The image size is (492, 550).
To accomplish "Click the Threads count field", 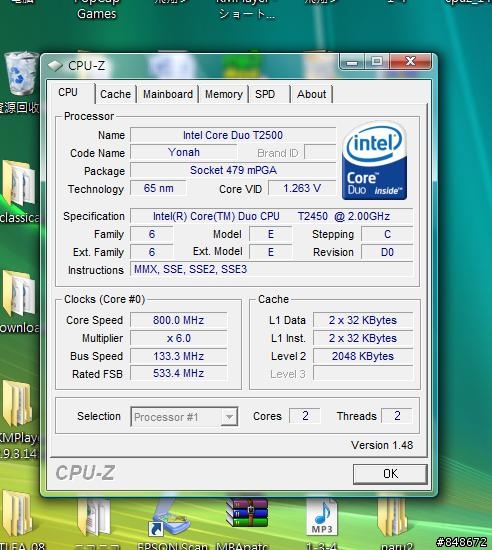I will click(397, 416).
